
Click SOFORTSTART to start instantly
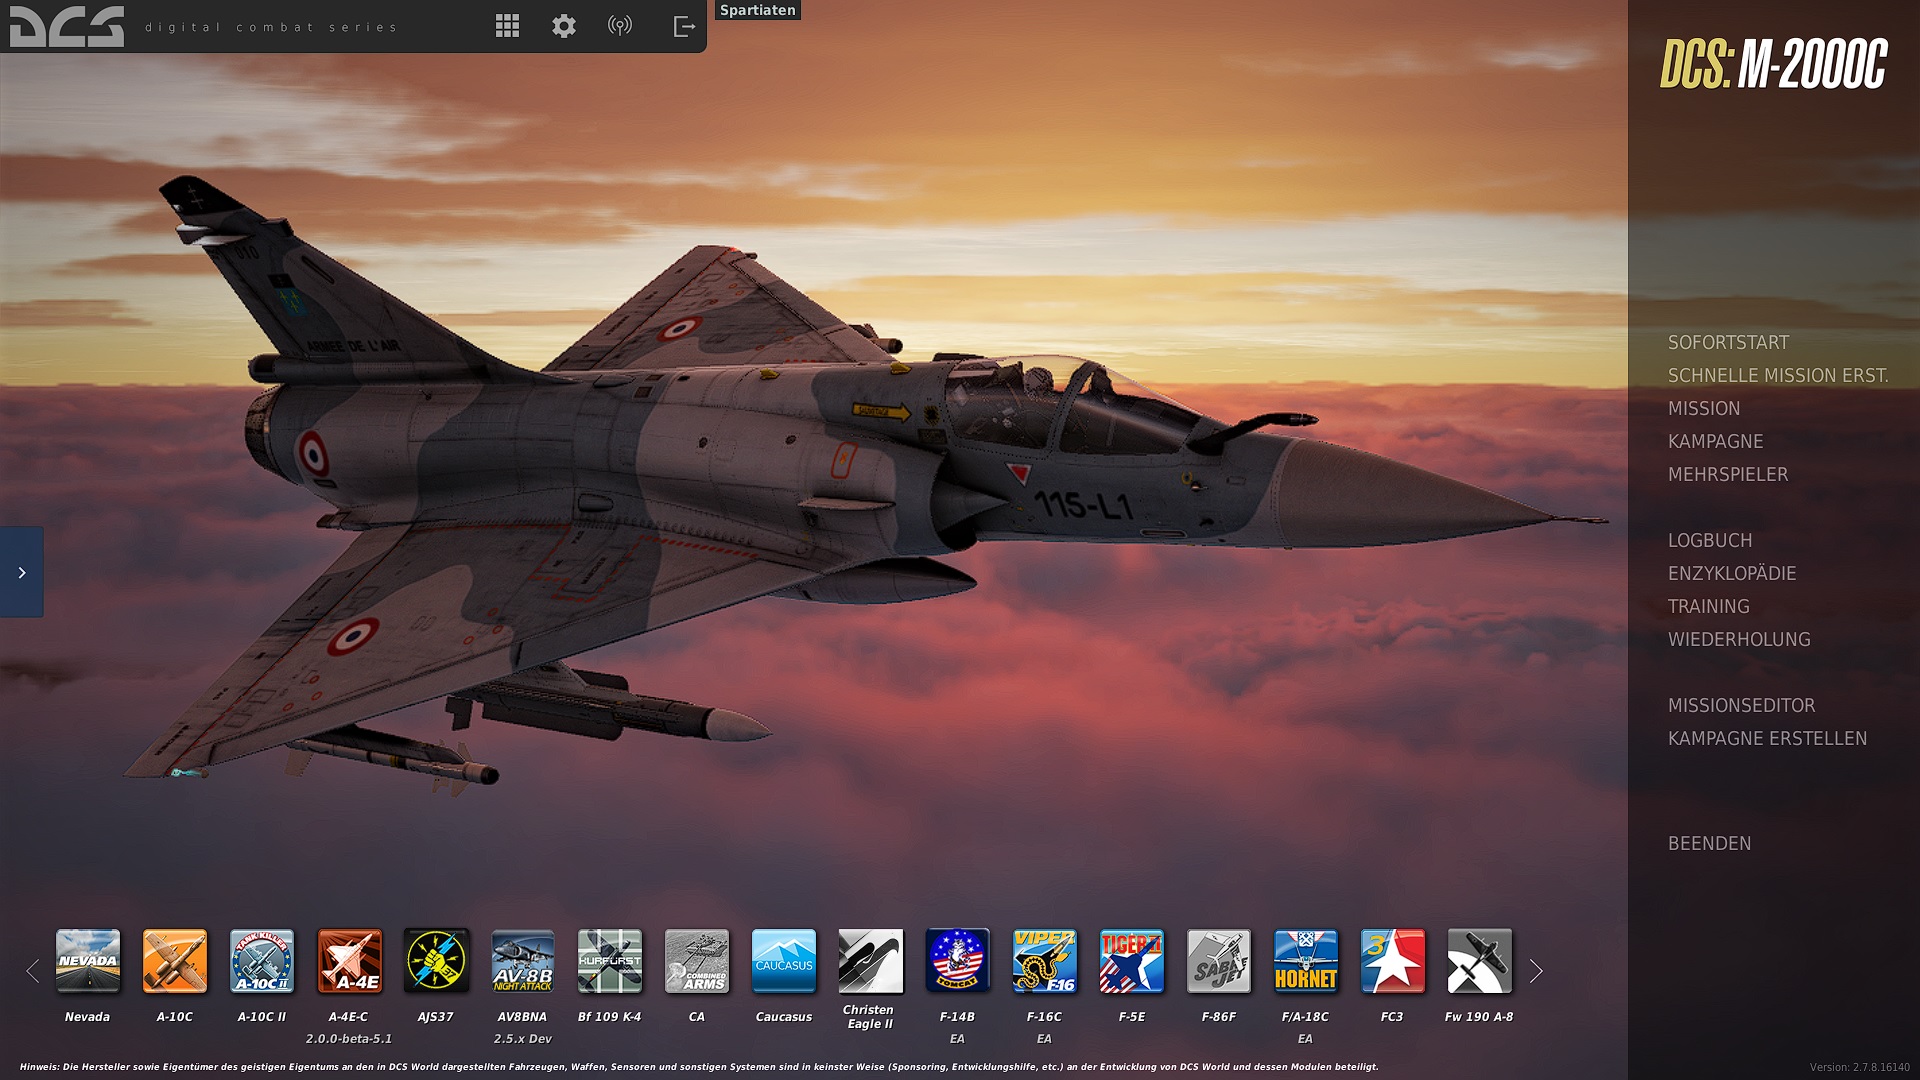point(1726,342)
